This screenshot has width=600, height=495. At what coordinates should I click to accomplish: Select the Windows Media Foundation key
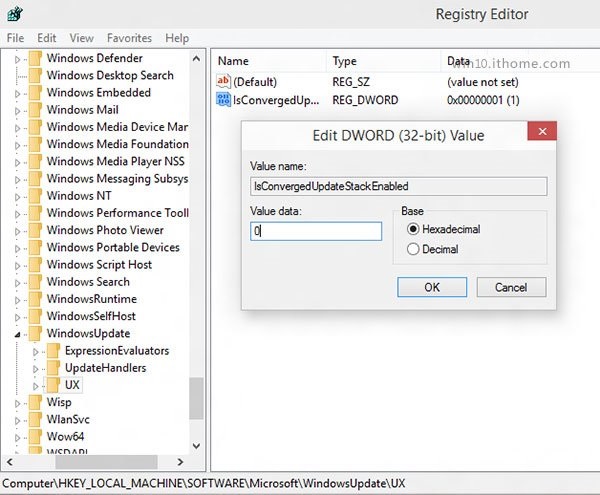coord(117,144)
